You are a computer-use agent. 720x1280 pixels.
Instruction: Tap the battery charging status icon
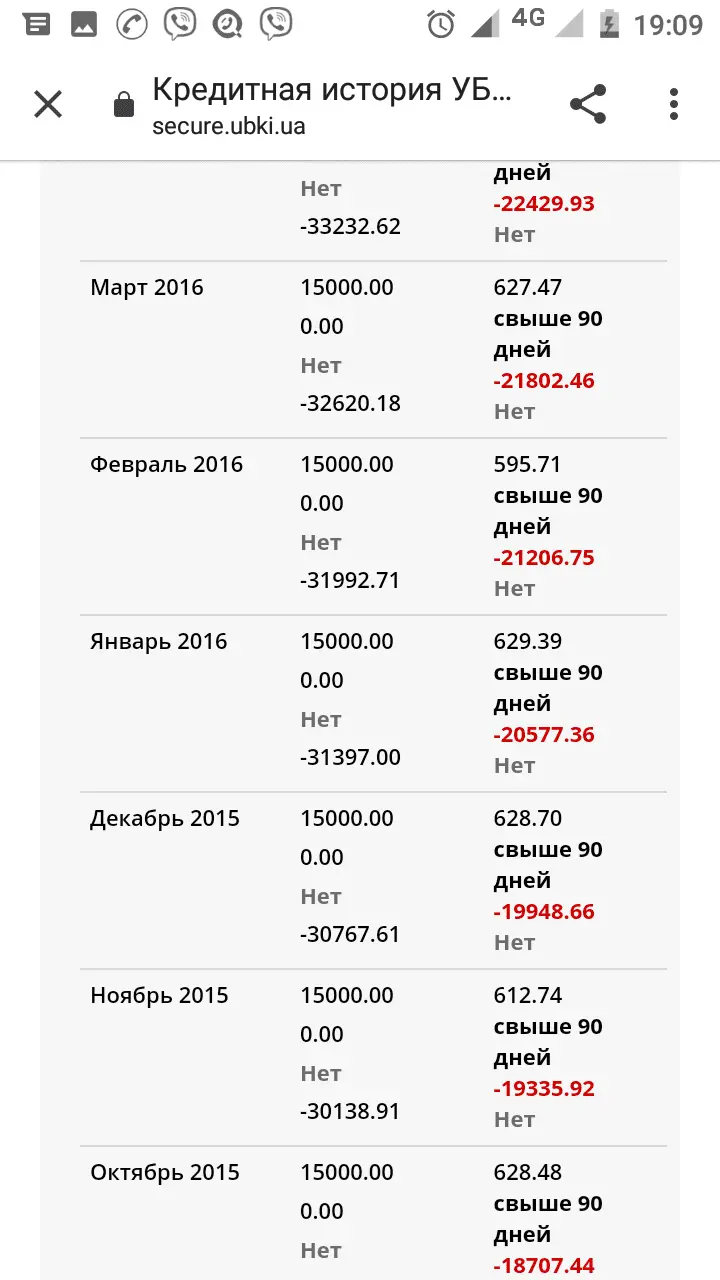tap(608, 24)
